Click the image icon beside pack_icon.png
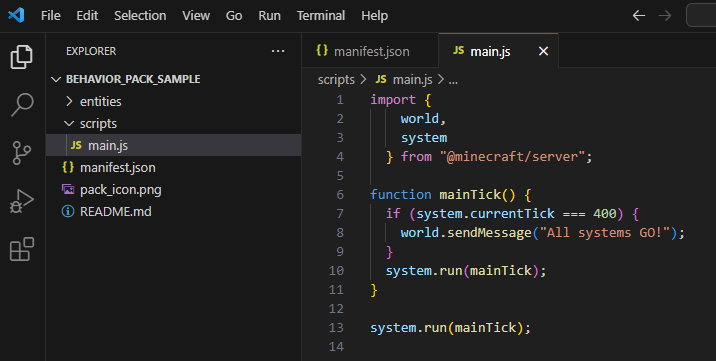The width and height of the screenshot is (716, 361). (68, 189)
